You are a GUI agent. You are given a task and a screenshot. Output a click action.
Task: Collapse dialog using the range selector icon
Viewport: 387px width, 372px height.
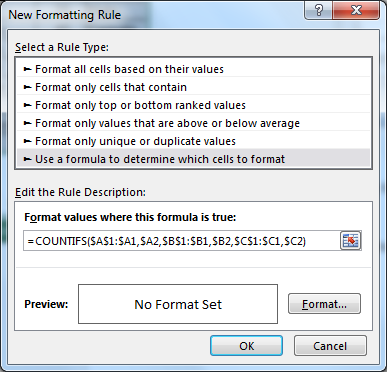(351, 240)
